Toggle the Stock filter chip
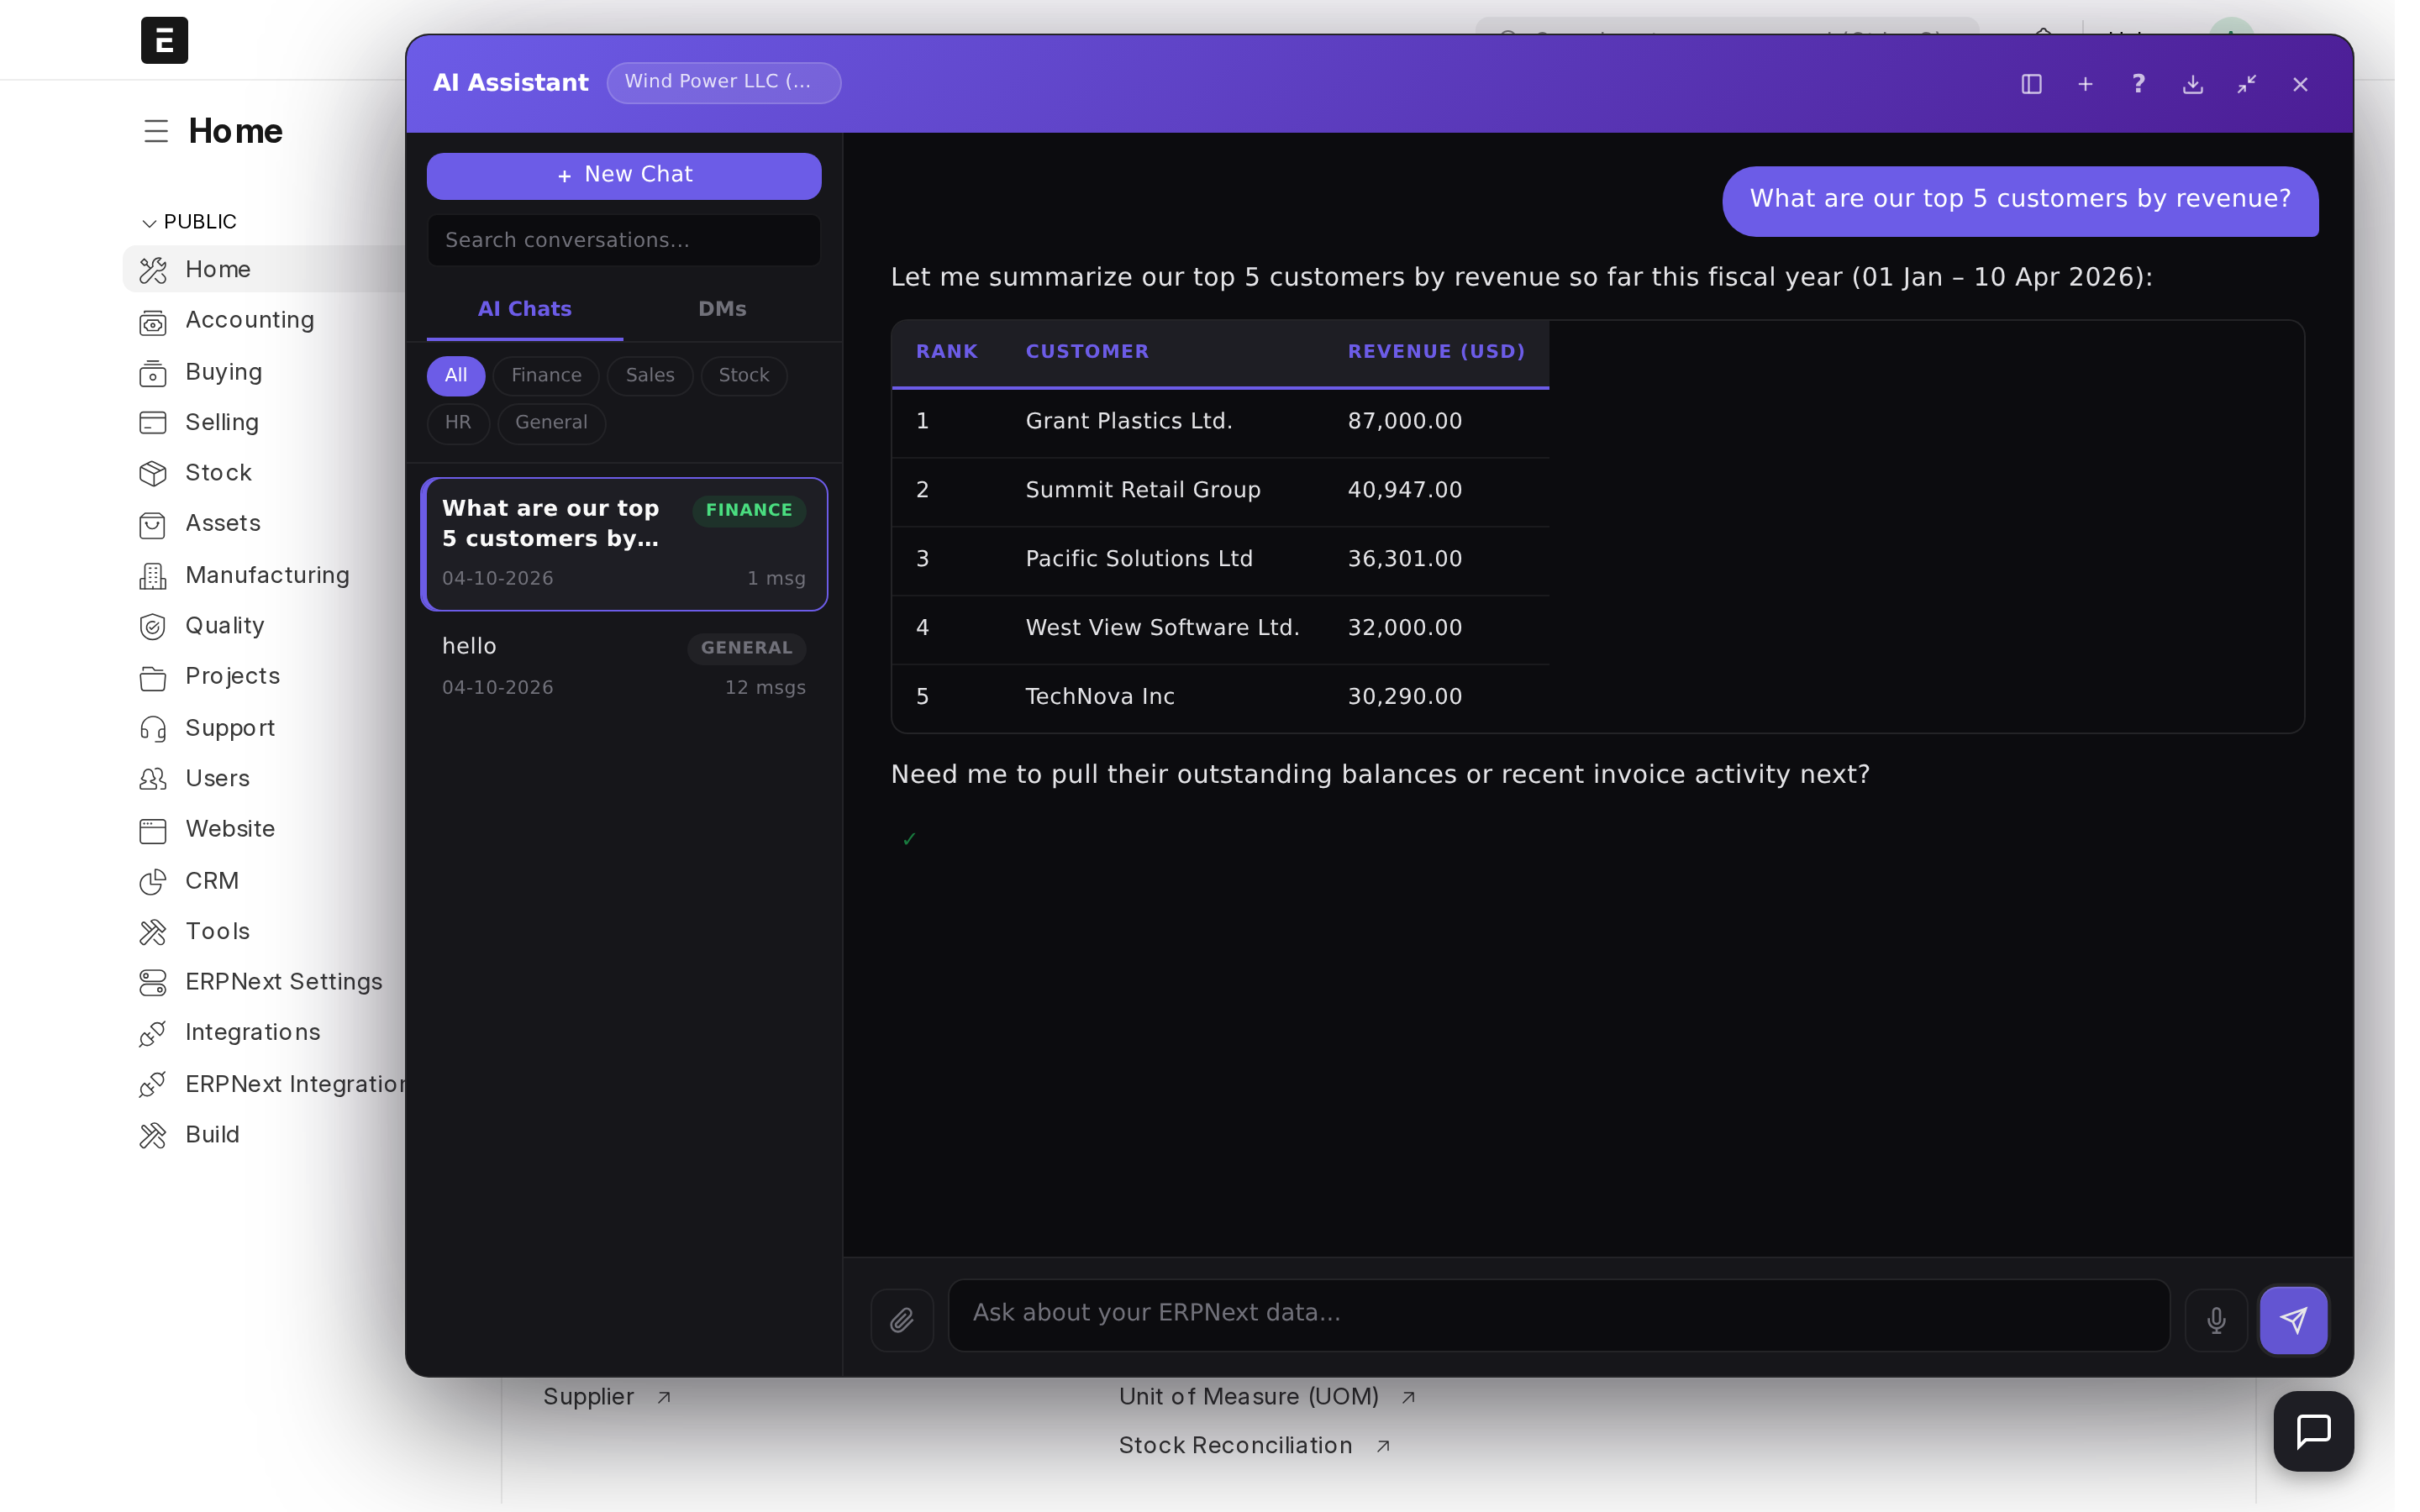The height and width of the screenshot is (1512, 2420). point(743,375)
